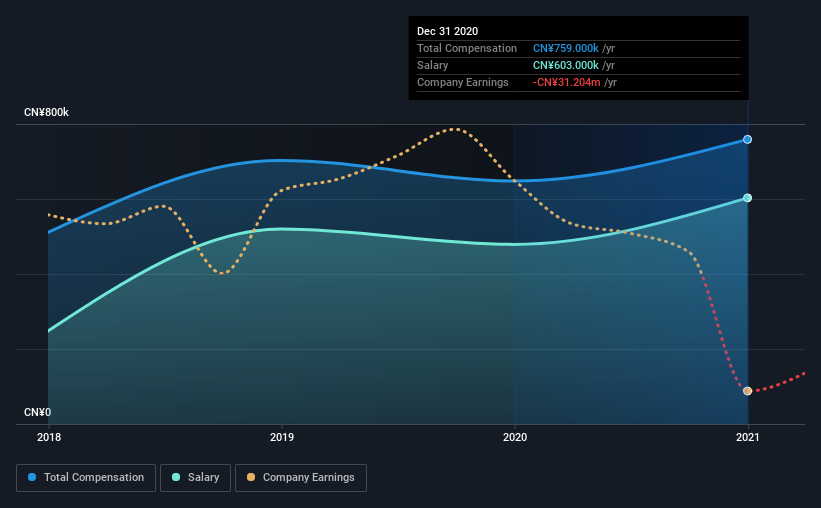Toggle the Company Earnings legend button
The image size is (821, 508).
301,478
